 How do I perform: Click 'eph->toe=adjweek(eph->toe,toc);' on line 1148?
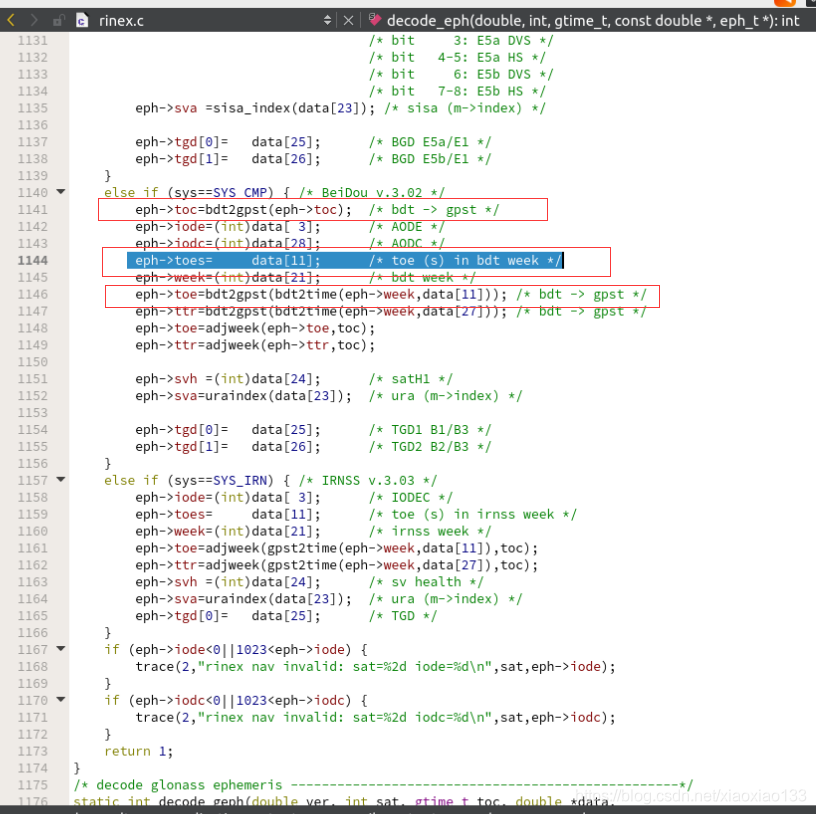pos(255,328)
